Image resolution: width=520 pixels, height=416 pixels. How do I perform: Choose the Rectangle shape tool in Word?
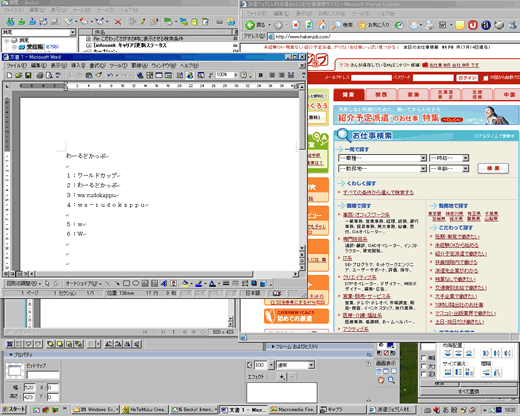(126, 284)
